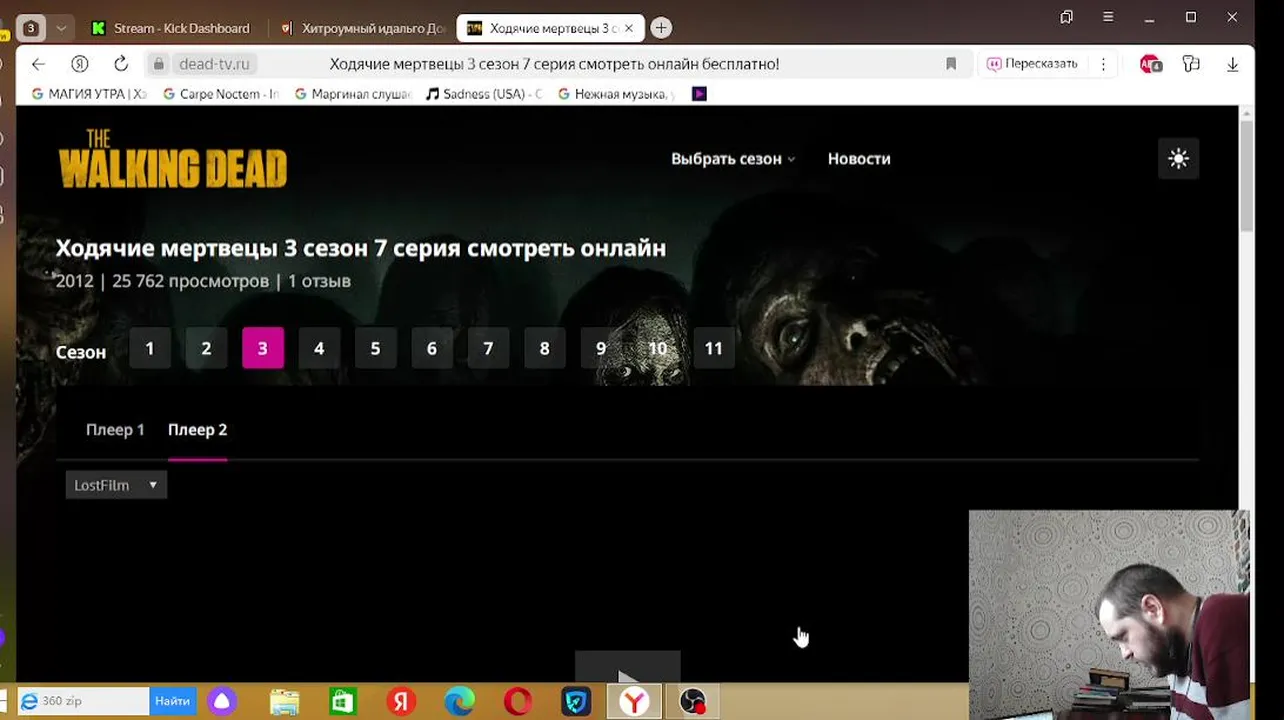Click the Пересказать button
This screenshot has height=720, width=1284.
click(x=1032, y=64)
